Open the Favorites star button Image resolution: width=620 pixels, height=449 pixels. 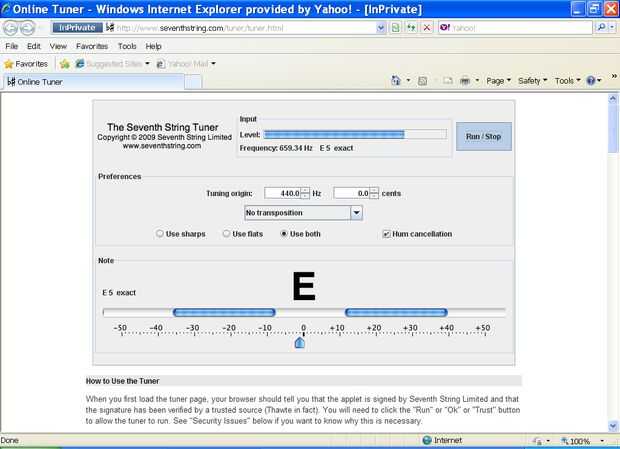coord(26,64)
